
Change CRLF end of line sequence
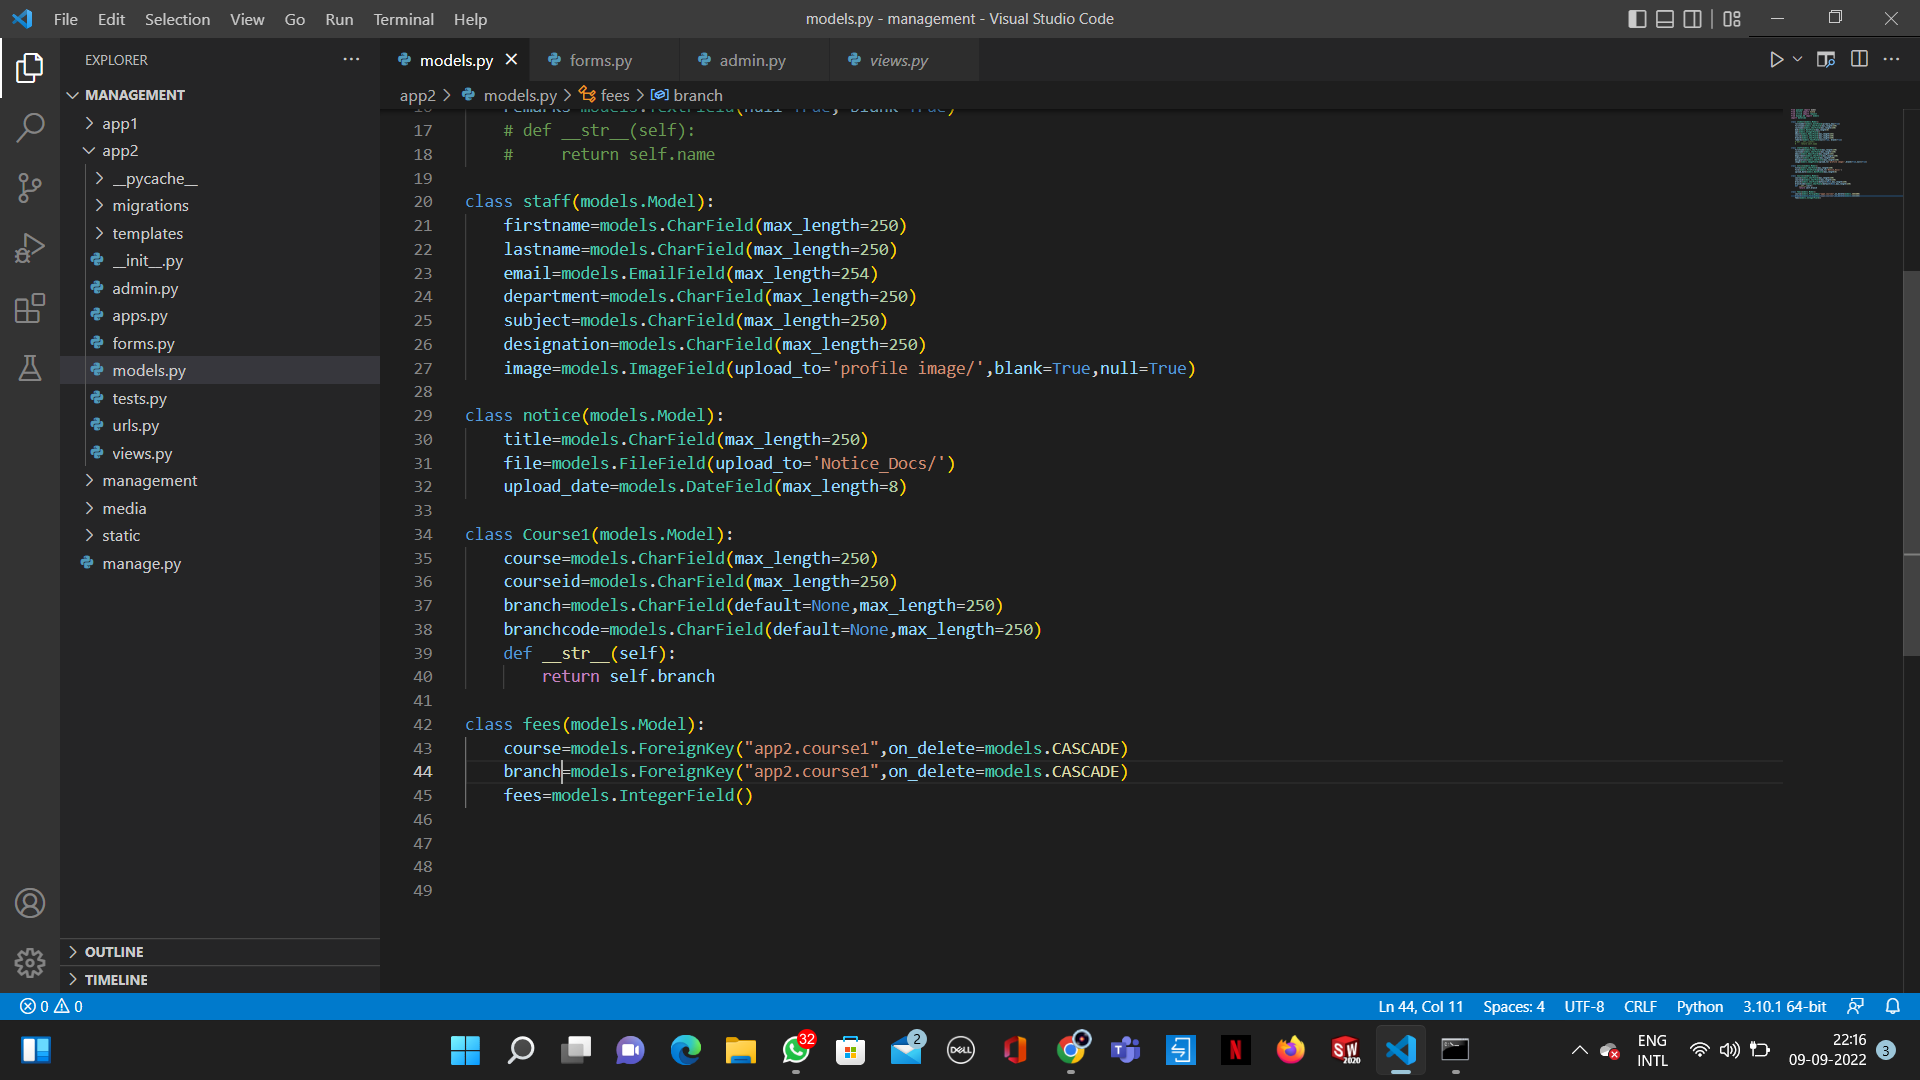coord(1640,1006)
